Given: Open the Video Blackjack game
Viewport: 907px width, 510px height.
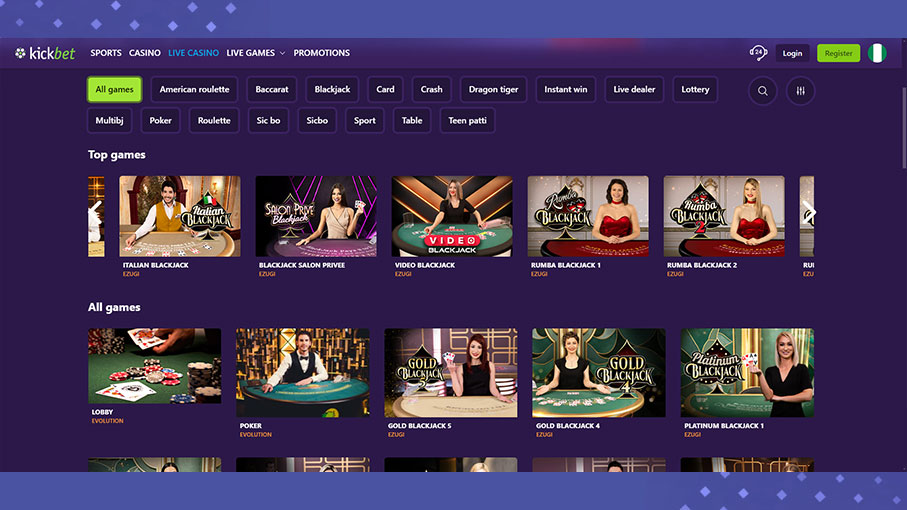Looking at the screenshot, I should click(452, 216).
